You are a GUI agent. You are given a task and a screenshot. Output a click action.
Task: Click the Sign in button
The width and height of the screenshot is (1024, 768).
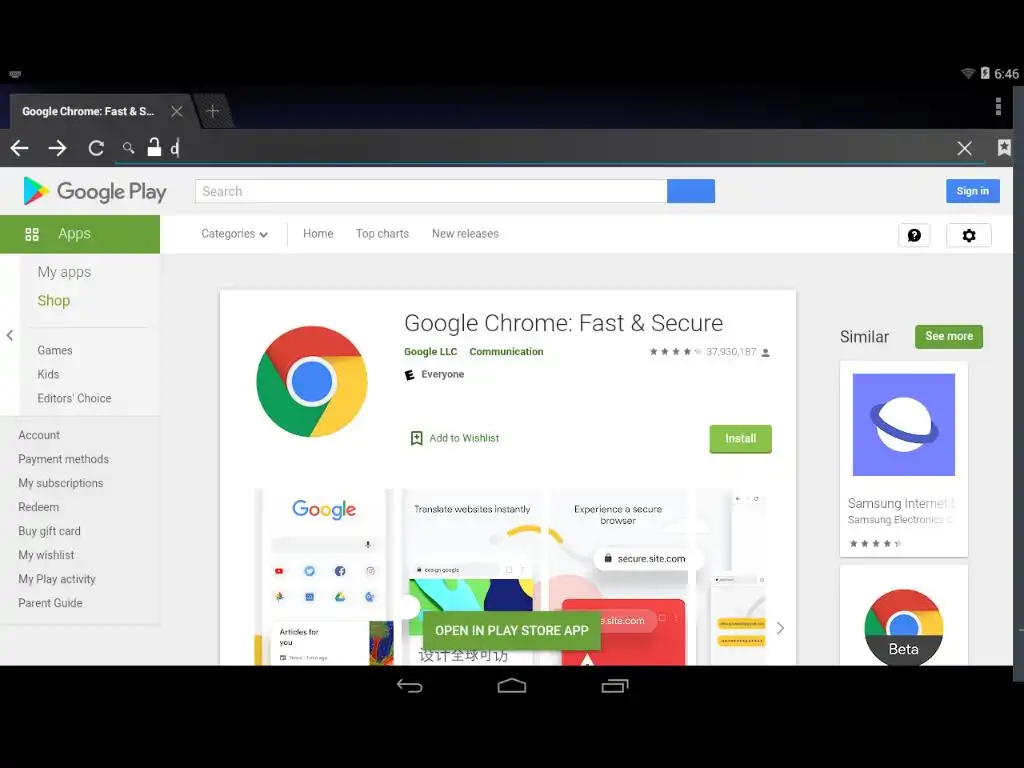click(972, 191)
